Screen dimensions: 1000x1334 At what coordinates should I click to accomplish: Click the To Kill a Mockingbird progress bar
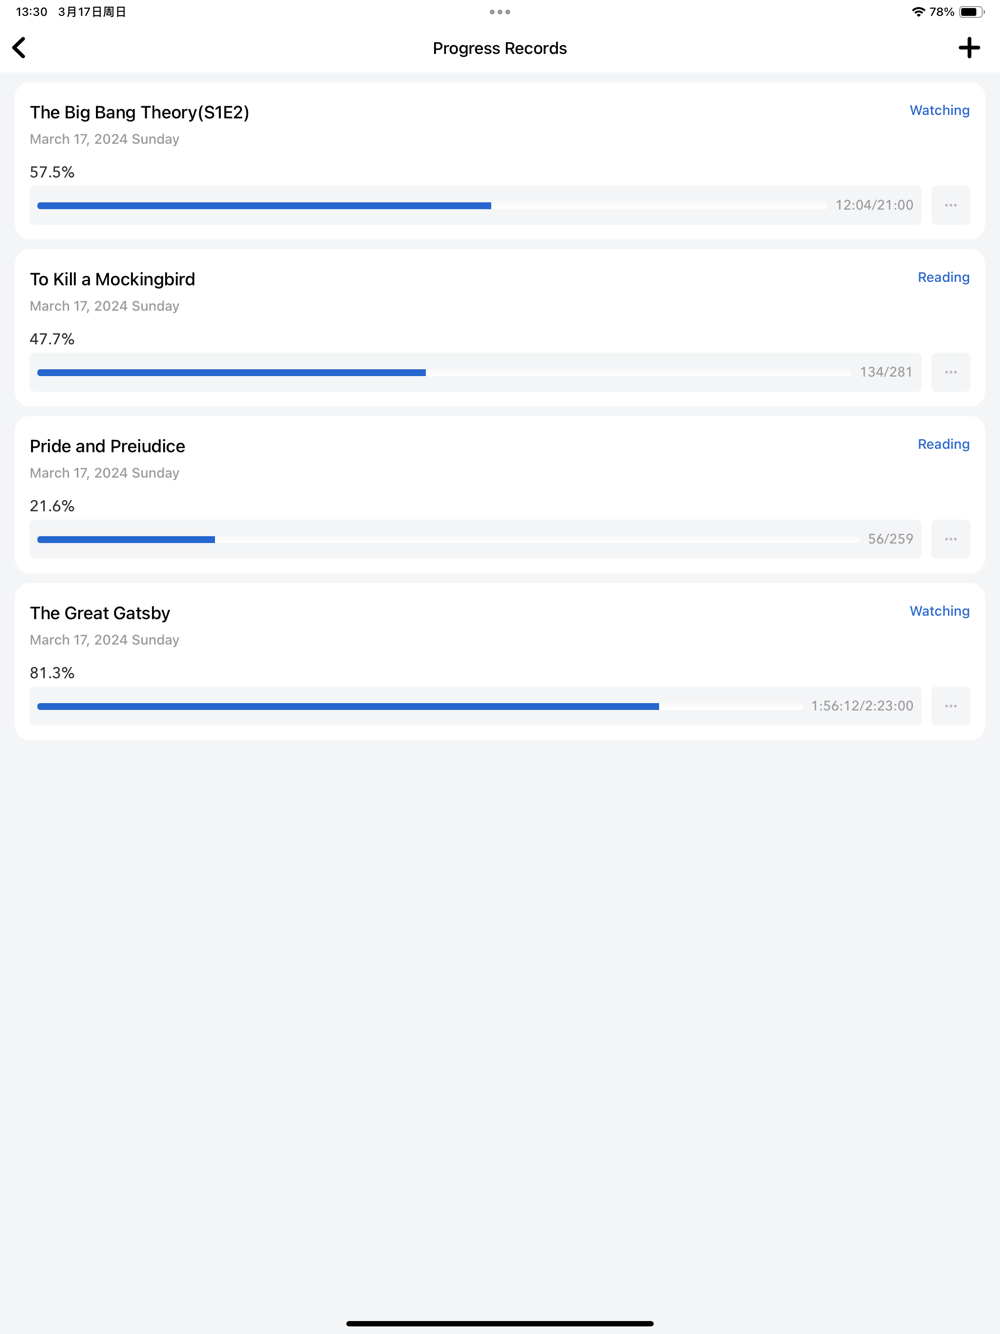click(x=444, y=373)
